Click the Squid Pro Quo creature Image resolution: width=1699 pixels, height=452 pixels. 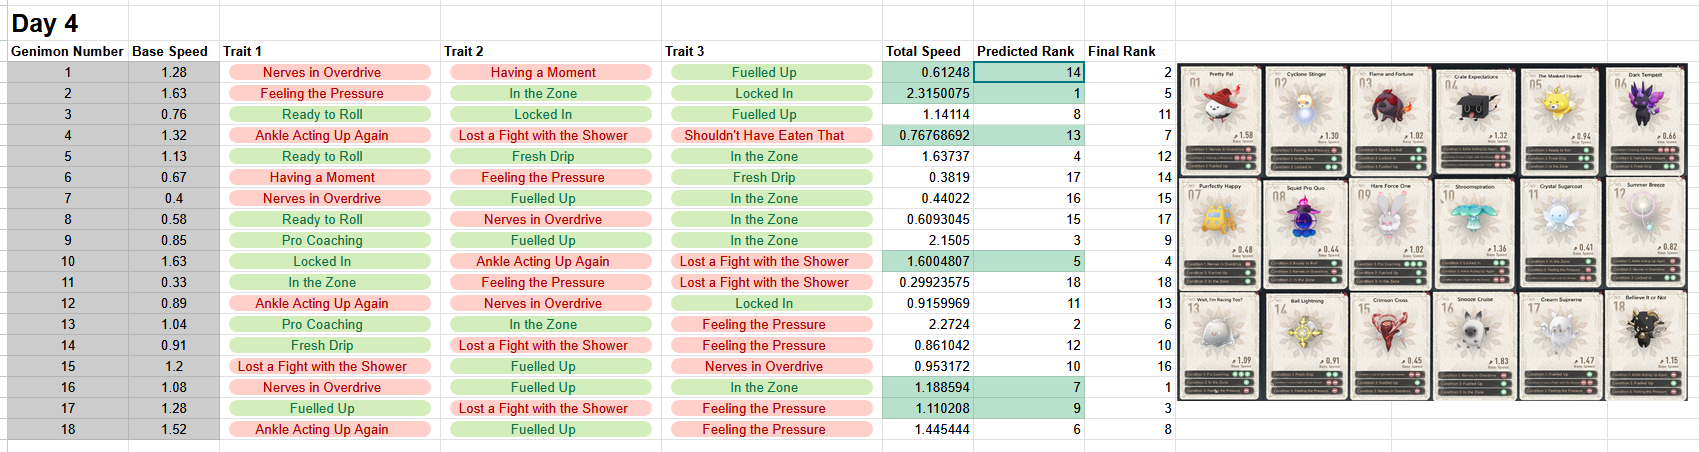(1305, 216)
